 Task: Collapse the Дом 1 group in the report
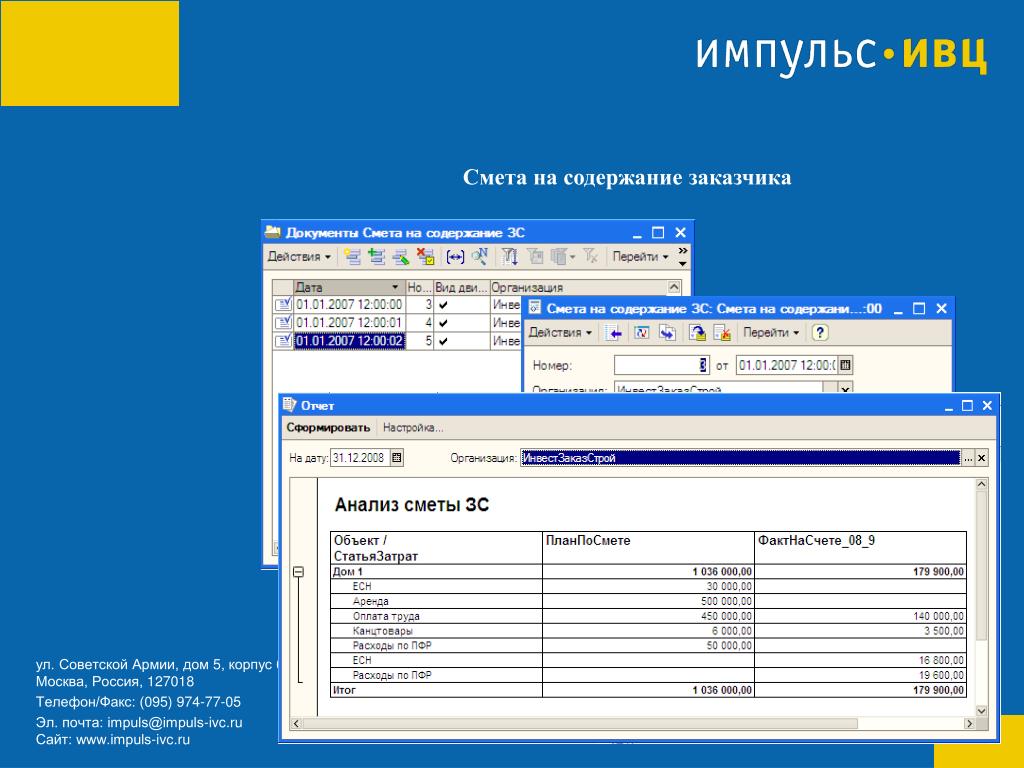(x=298, y=572)
